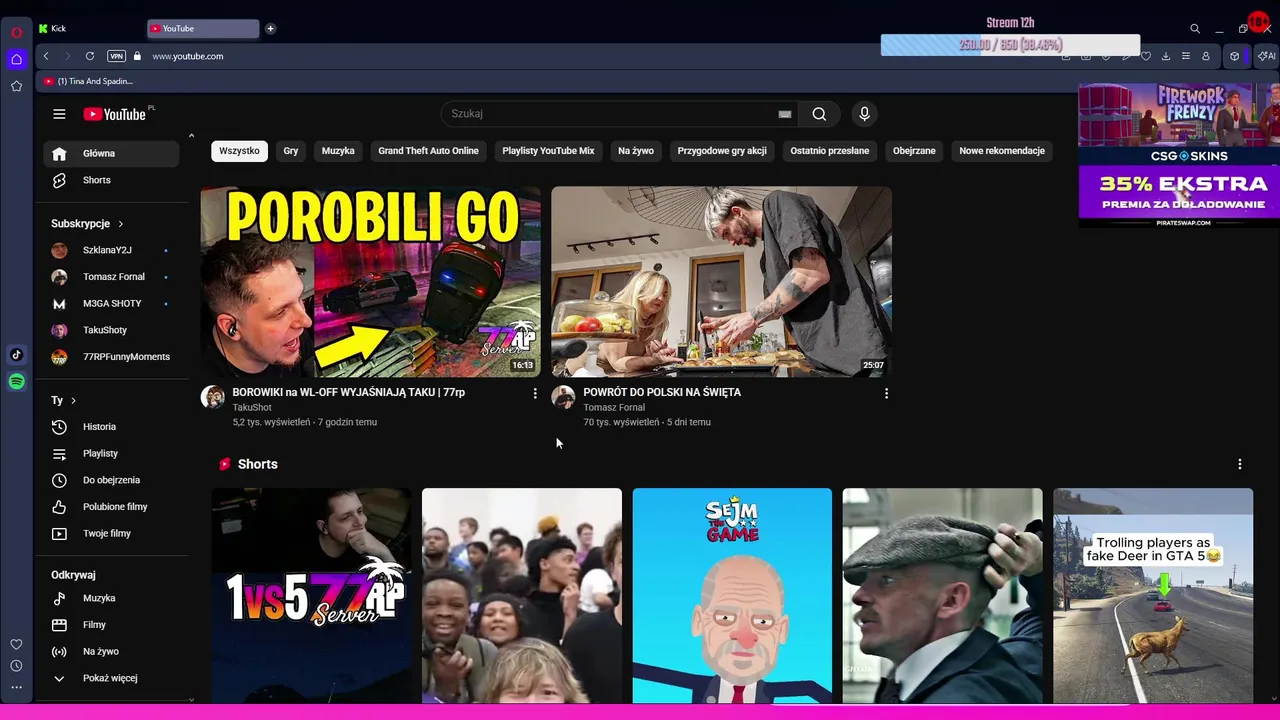Expand the Subskrypcje section chevron
This screenshot has width=1280, height=720.
click(121, 224)
